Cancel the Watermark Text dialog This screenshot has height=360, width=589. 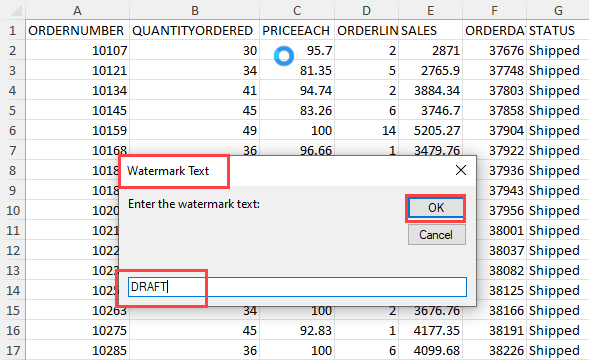[436, 235]
